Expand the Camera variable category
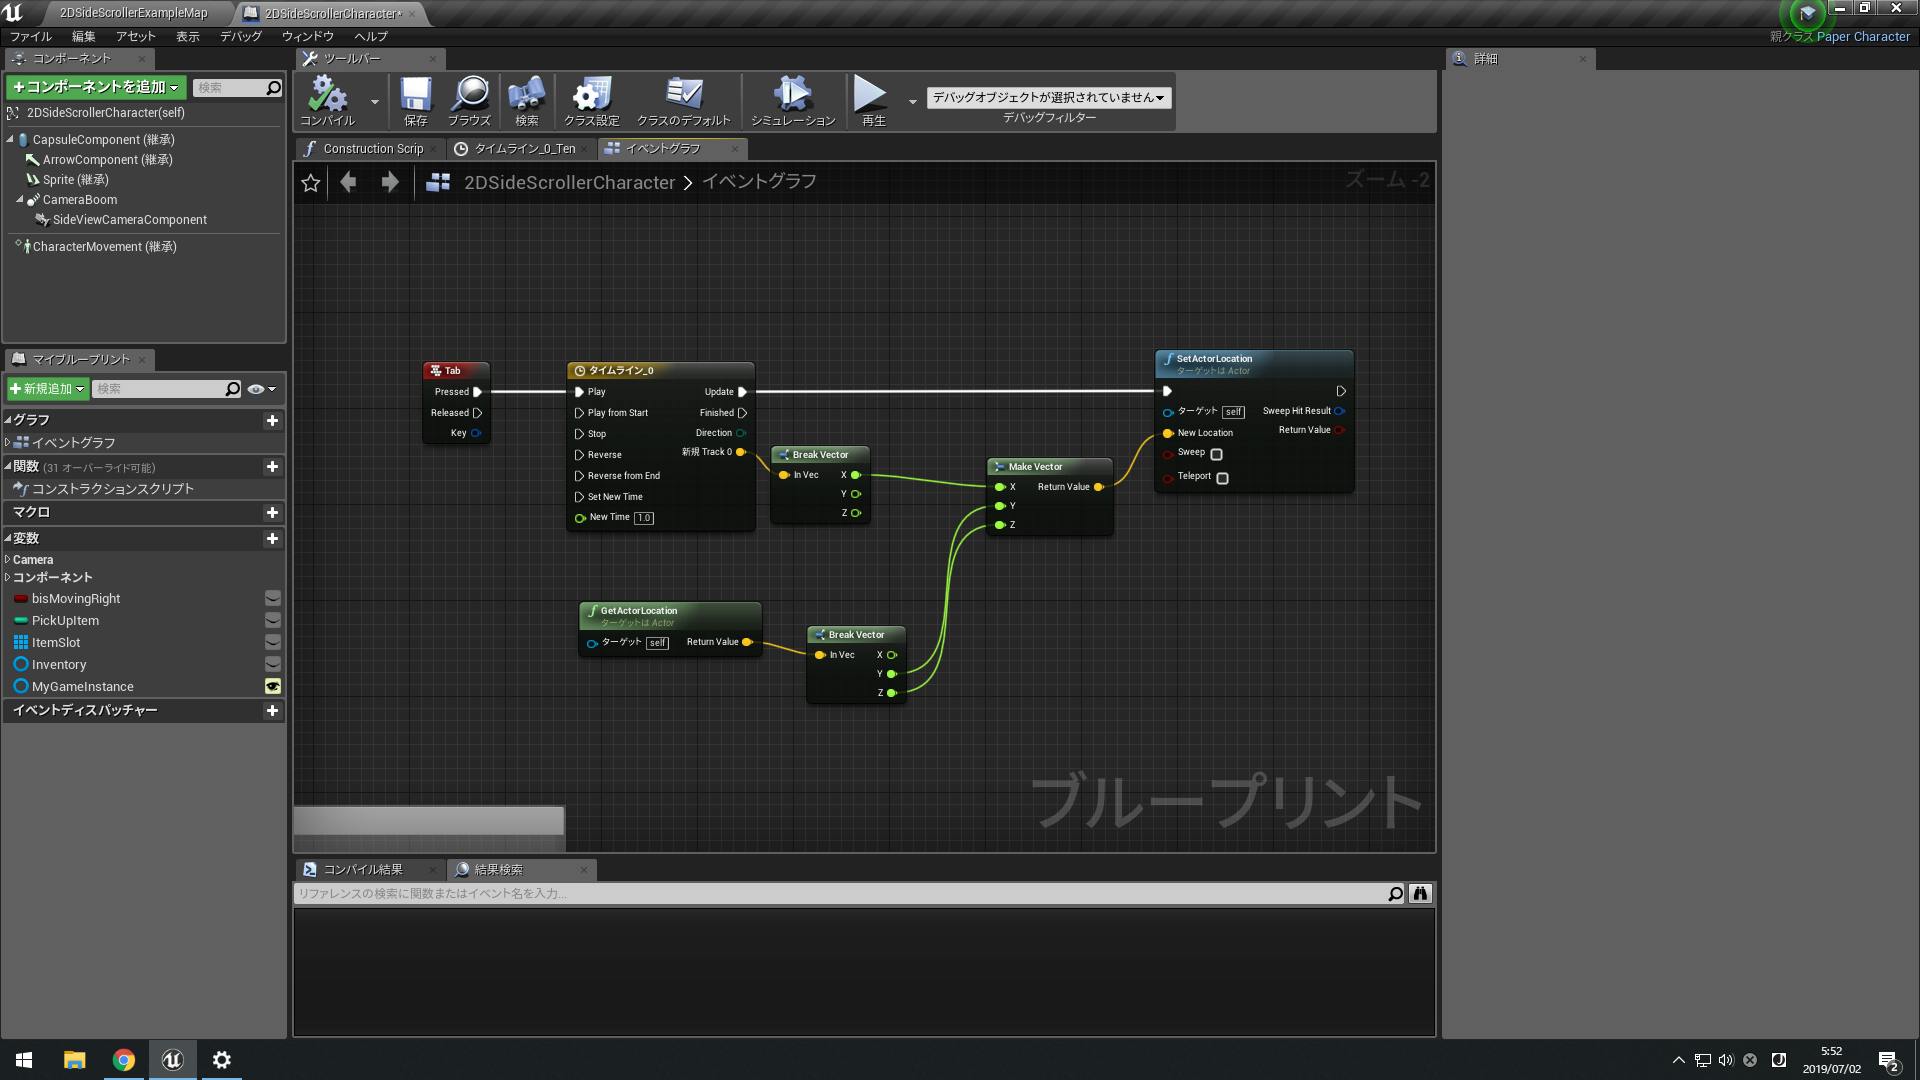Image resolution: width=1920 pixels, height=1080 pixels. coord(8,560)
